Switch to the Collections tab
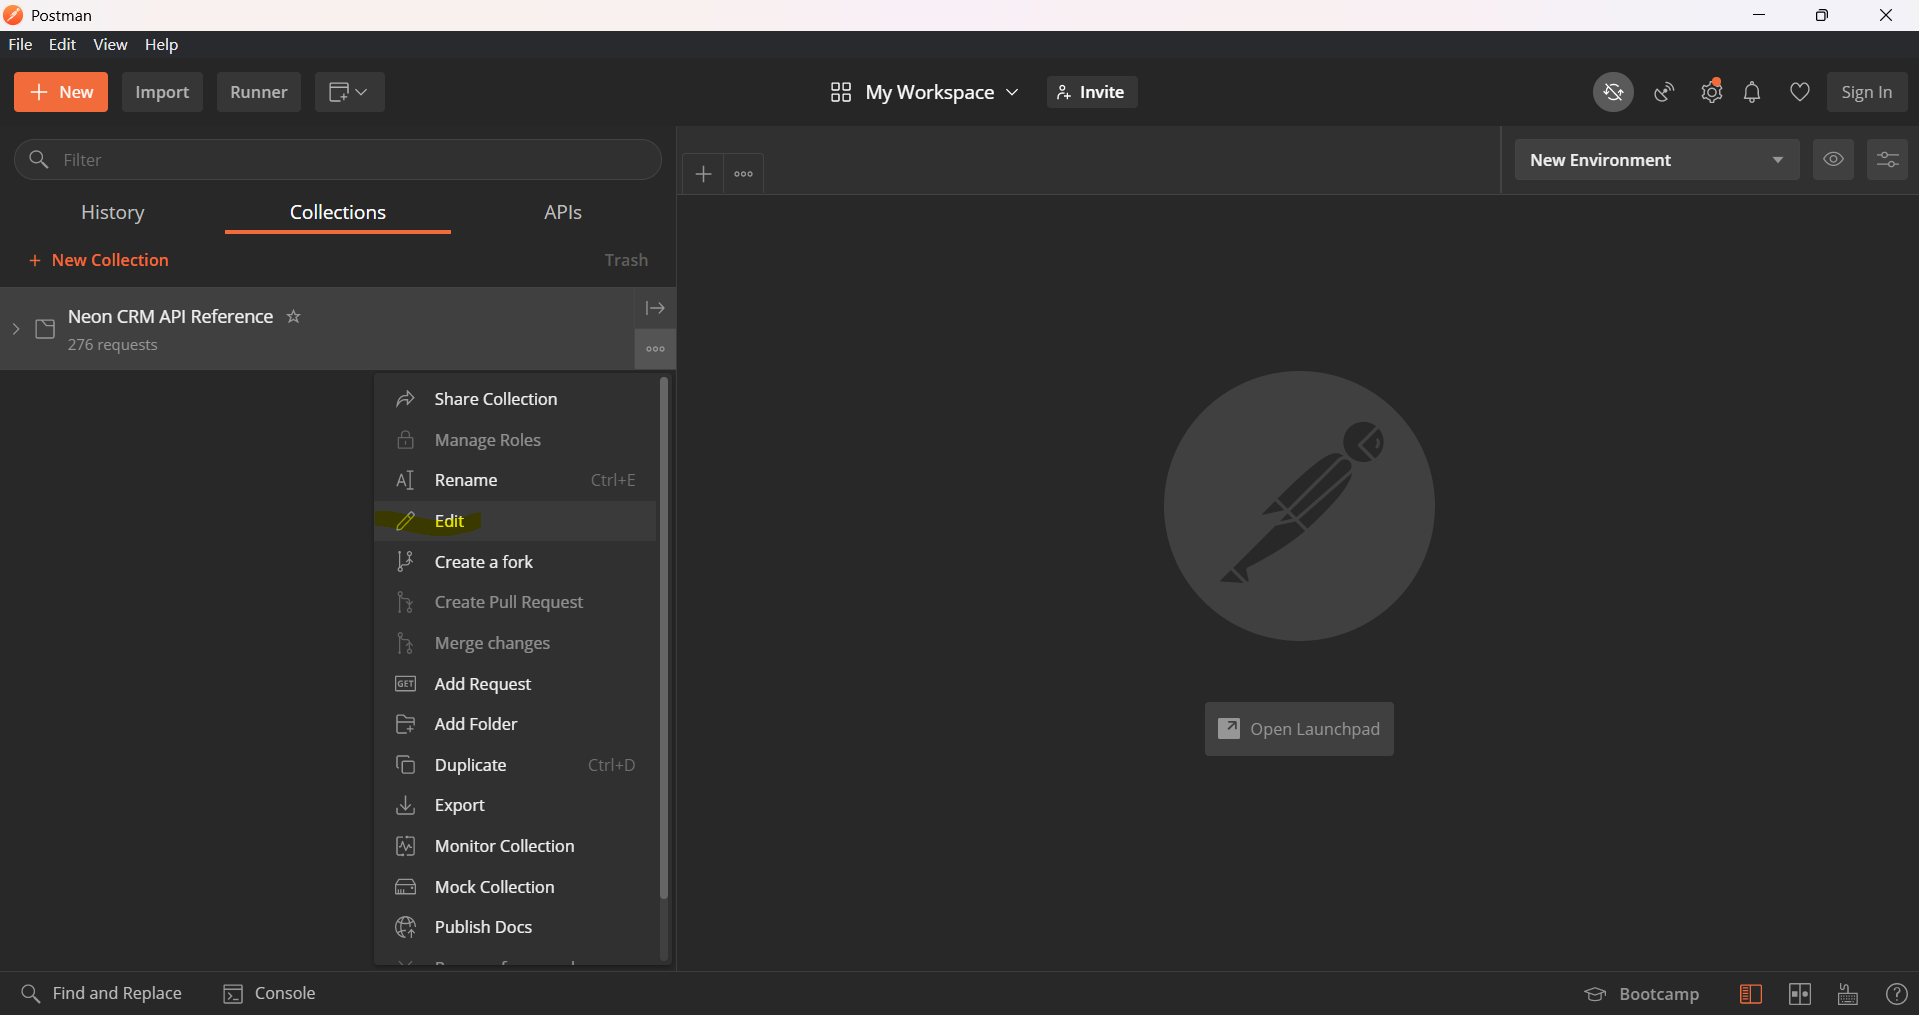Image resolution: width=1919 pixels, height=1015 pixels. pyautogui.click(x=338, y=212)
